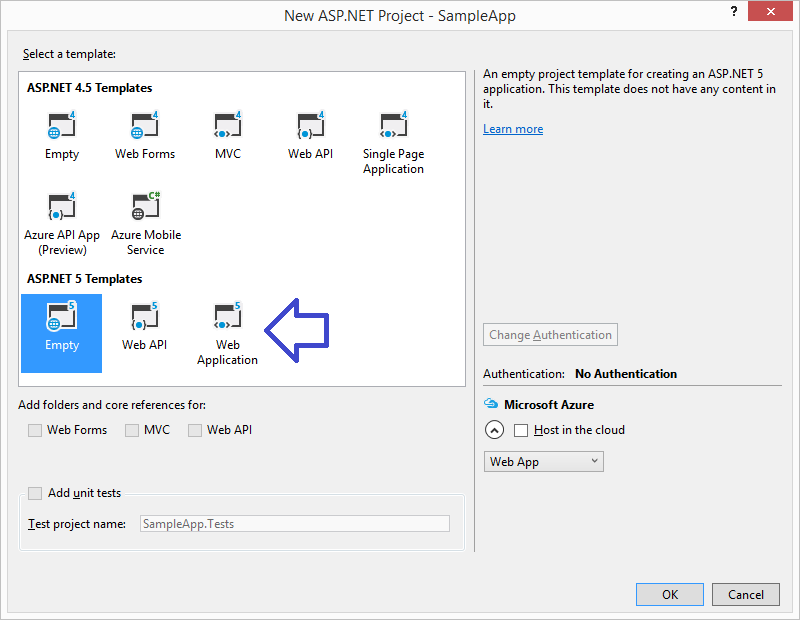This screenshot has width=800, height=620.
Task: Open the Web App dropdown
Action: pyautogui.click(x=543, y=462)
